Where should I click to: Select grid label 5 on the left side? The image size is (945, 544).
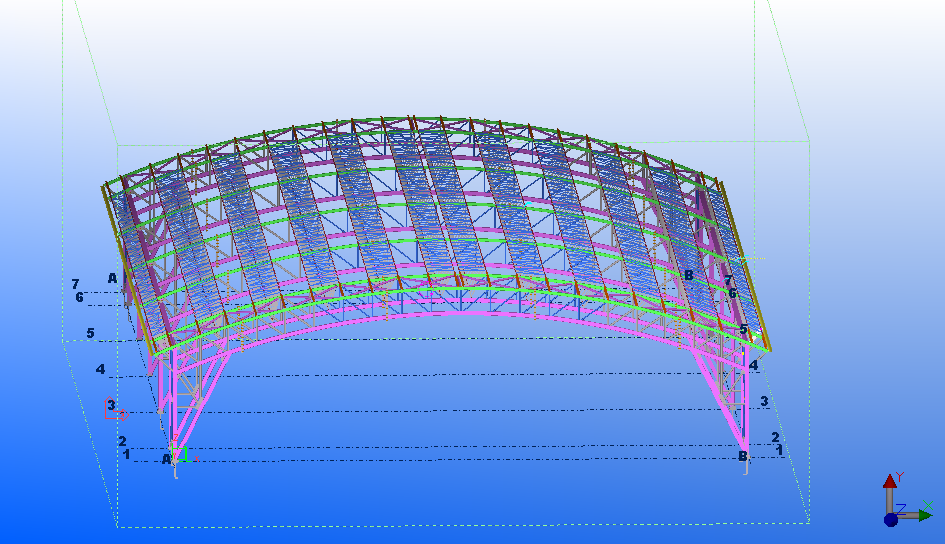coord(90,333)
